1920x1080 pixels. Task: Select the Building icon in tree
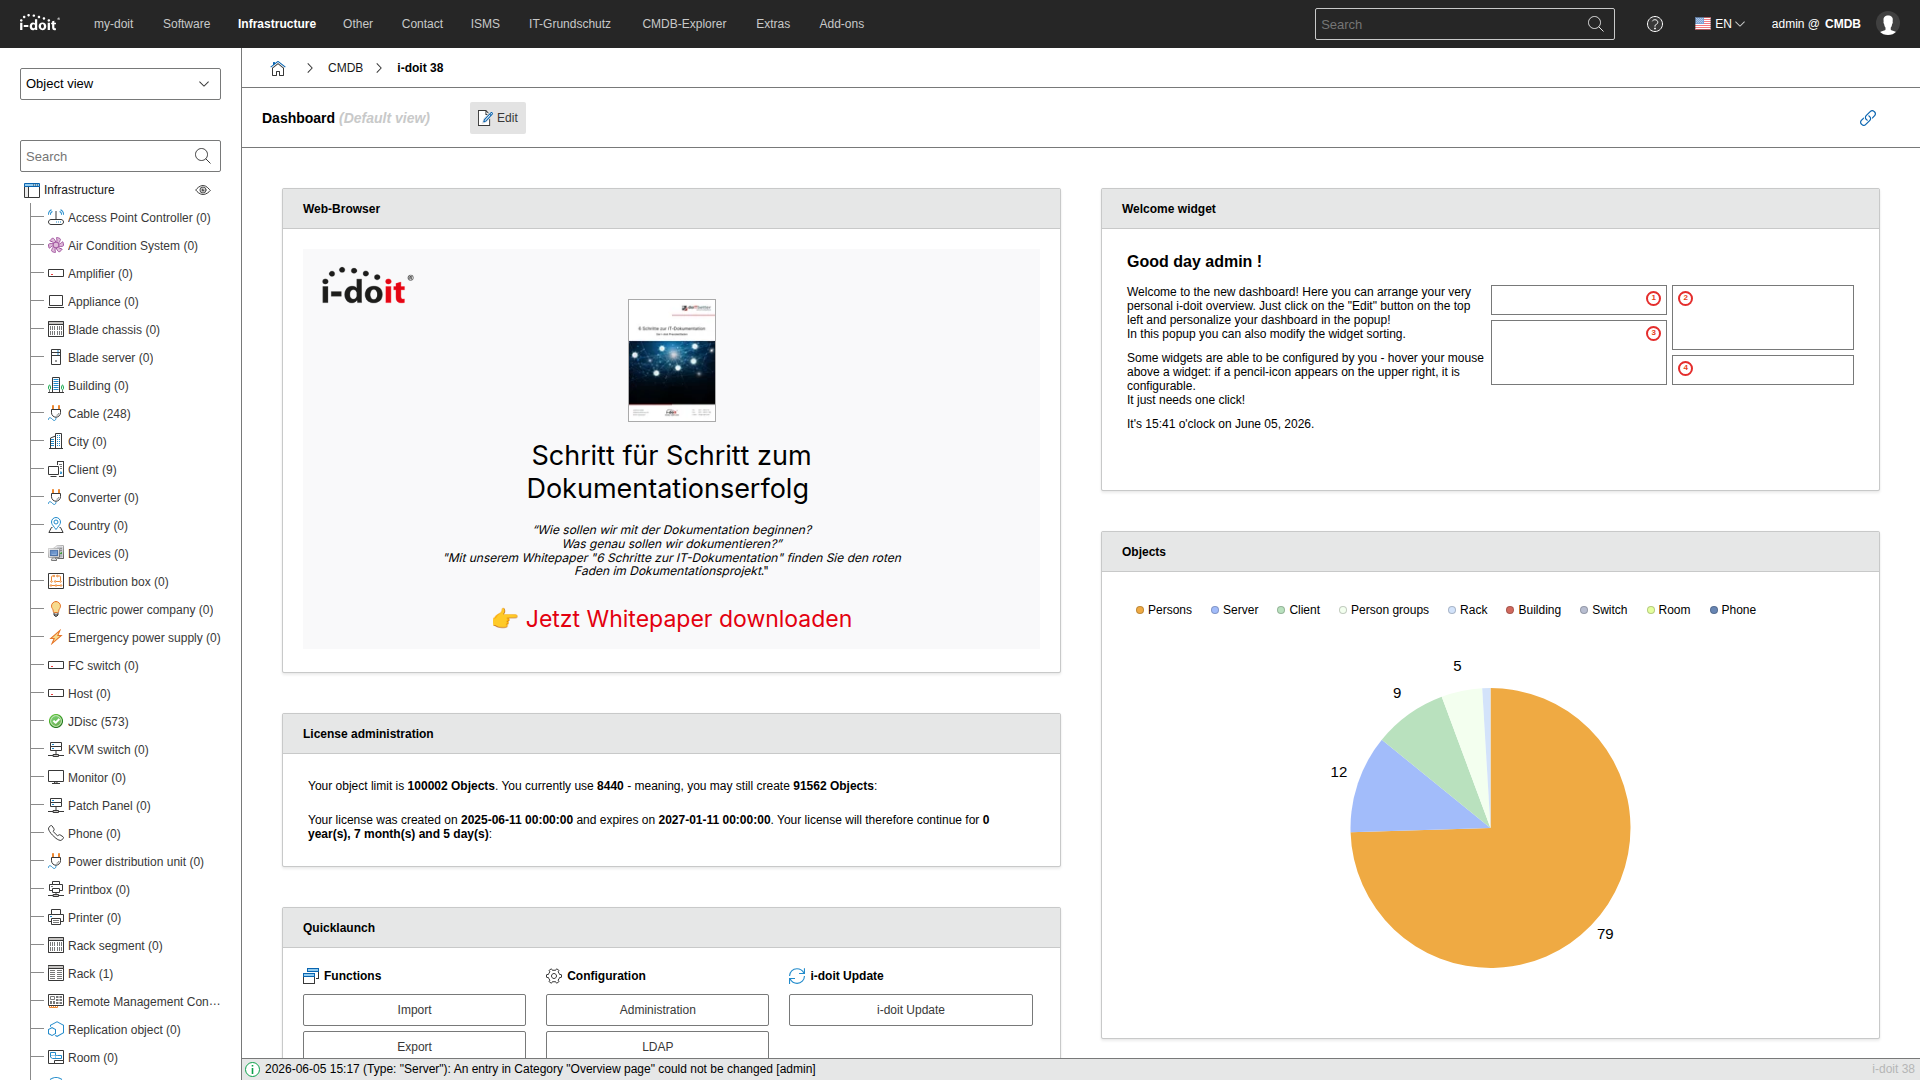(x=56, y=385)
